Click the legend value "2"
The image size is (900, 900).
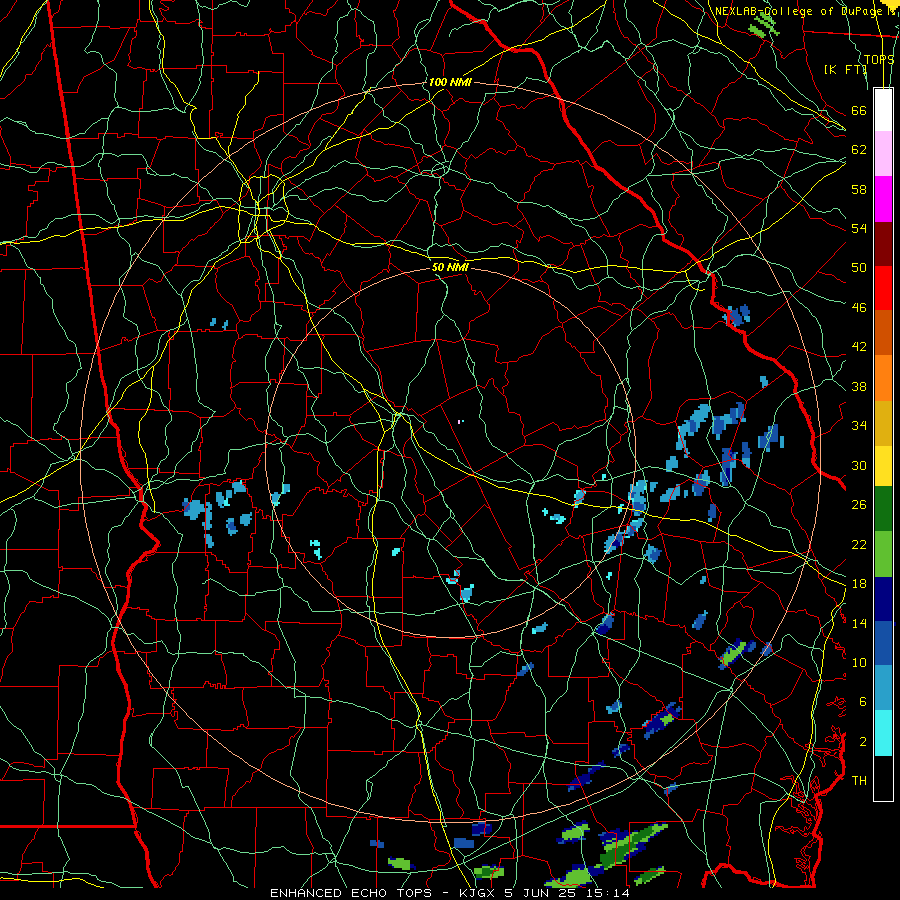tap(863, 742)
